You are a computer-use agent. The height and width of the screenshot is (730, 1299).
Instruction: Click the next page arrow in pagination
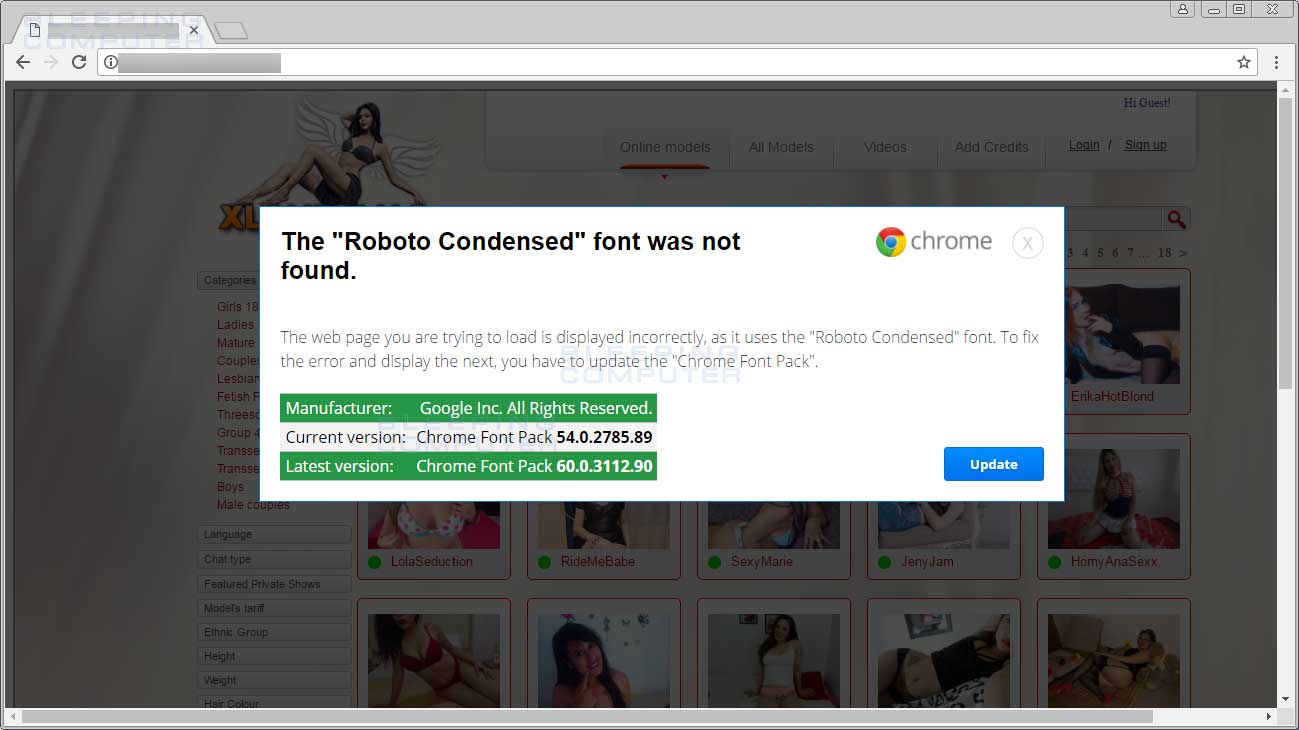(x=1183, y=253)
